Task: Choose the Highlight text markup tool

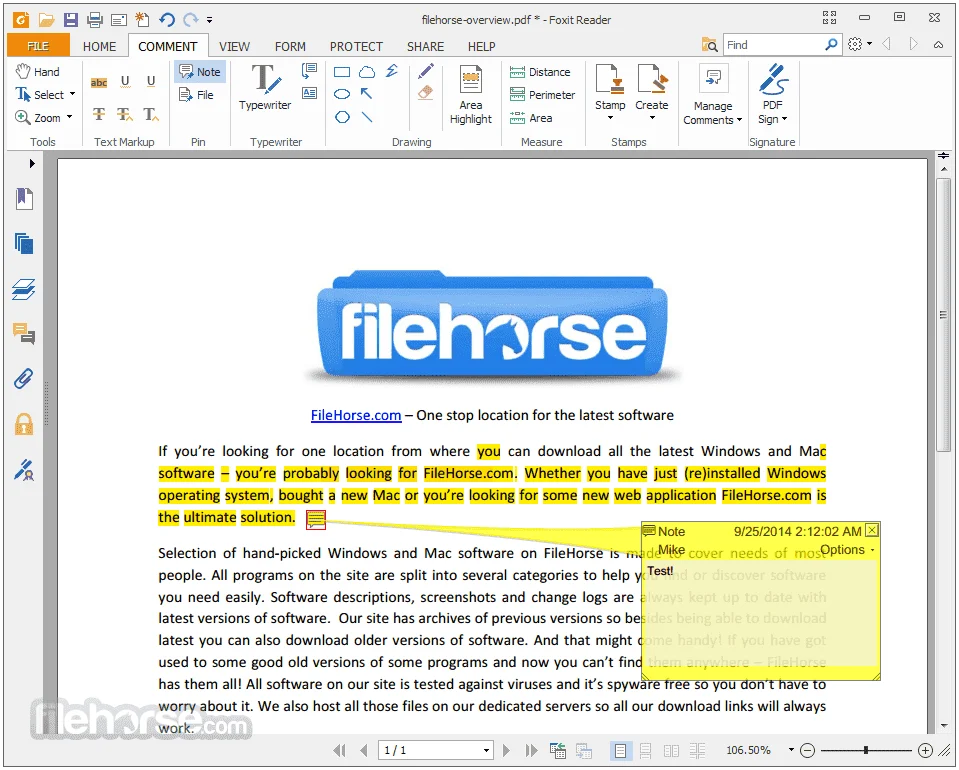Action: click(x=98, y=82)
